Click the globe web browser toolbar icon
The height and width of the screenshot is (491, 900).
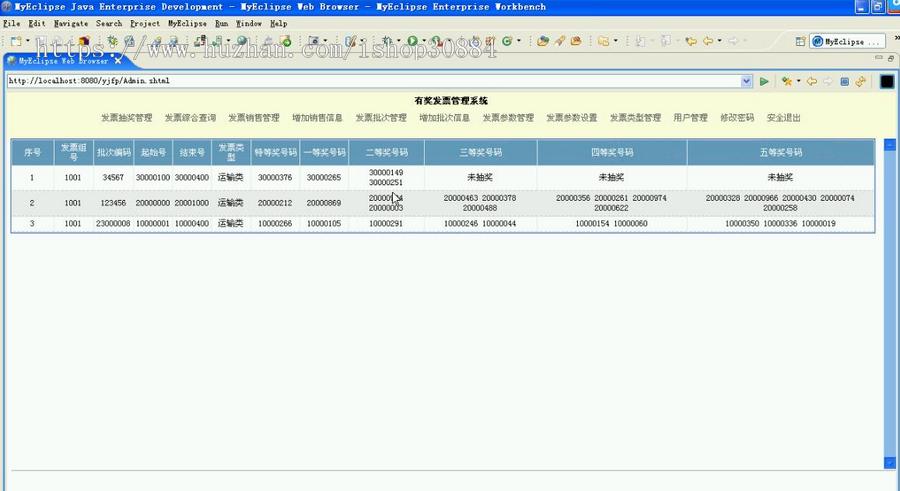[242, 41]
